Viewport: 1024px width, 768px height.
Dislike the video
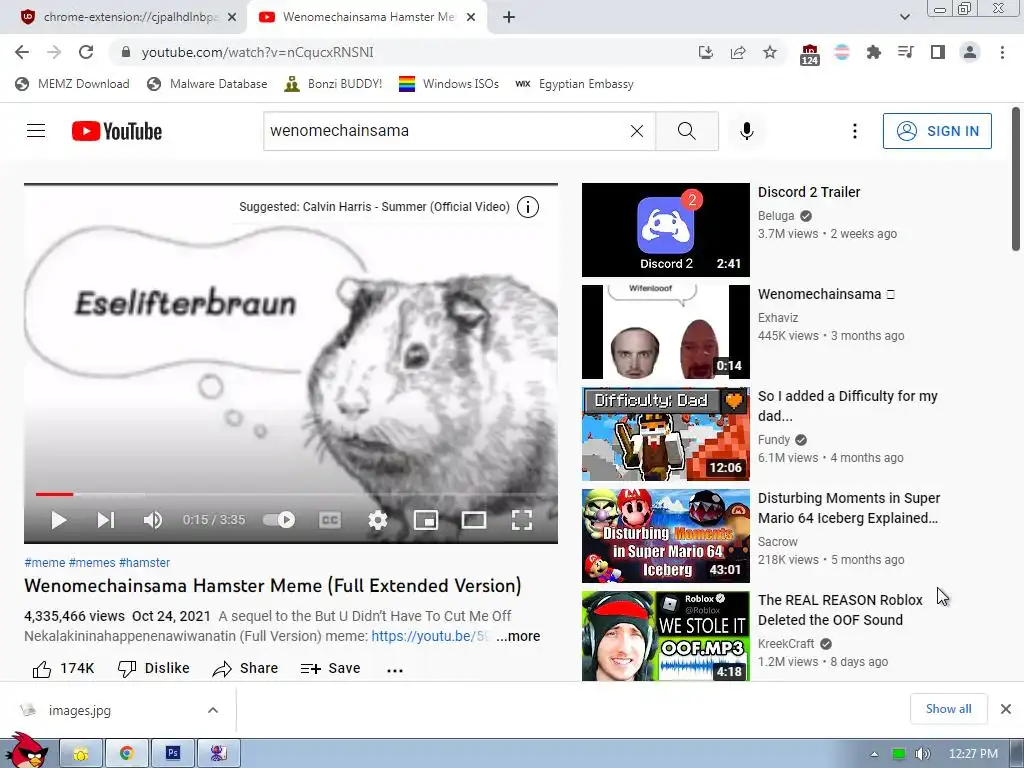(153, 669)
